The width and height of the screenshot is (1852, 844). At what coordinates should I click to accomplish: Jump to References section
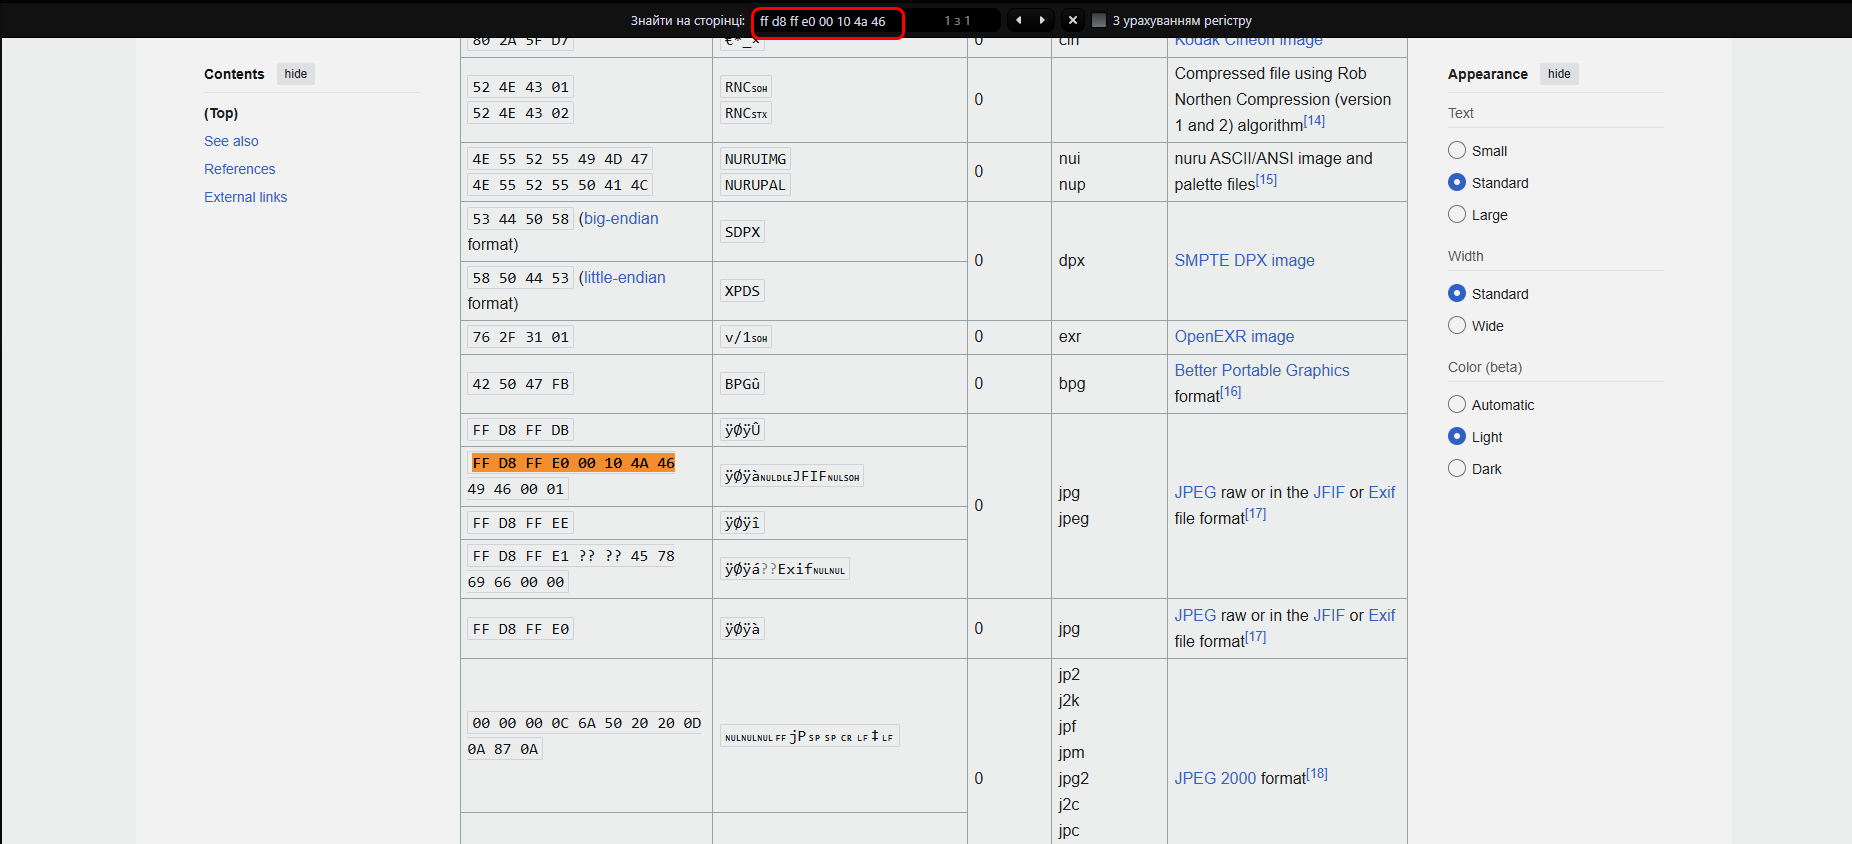coord(239,169)
